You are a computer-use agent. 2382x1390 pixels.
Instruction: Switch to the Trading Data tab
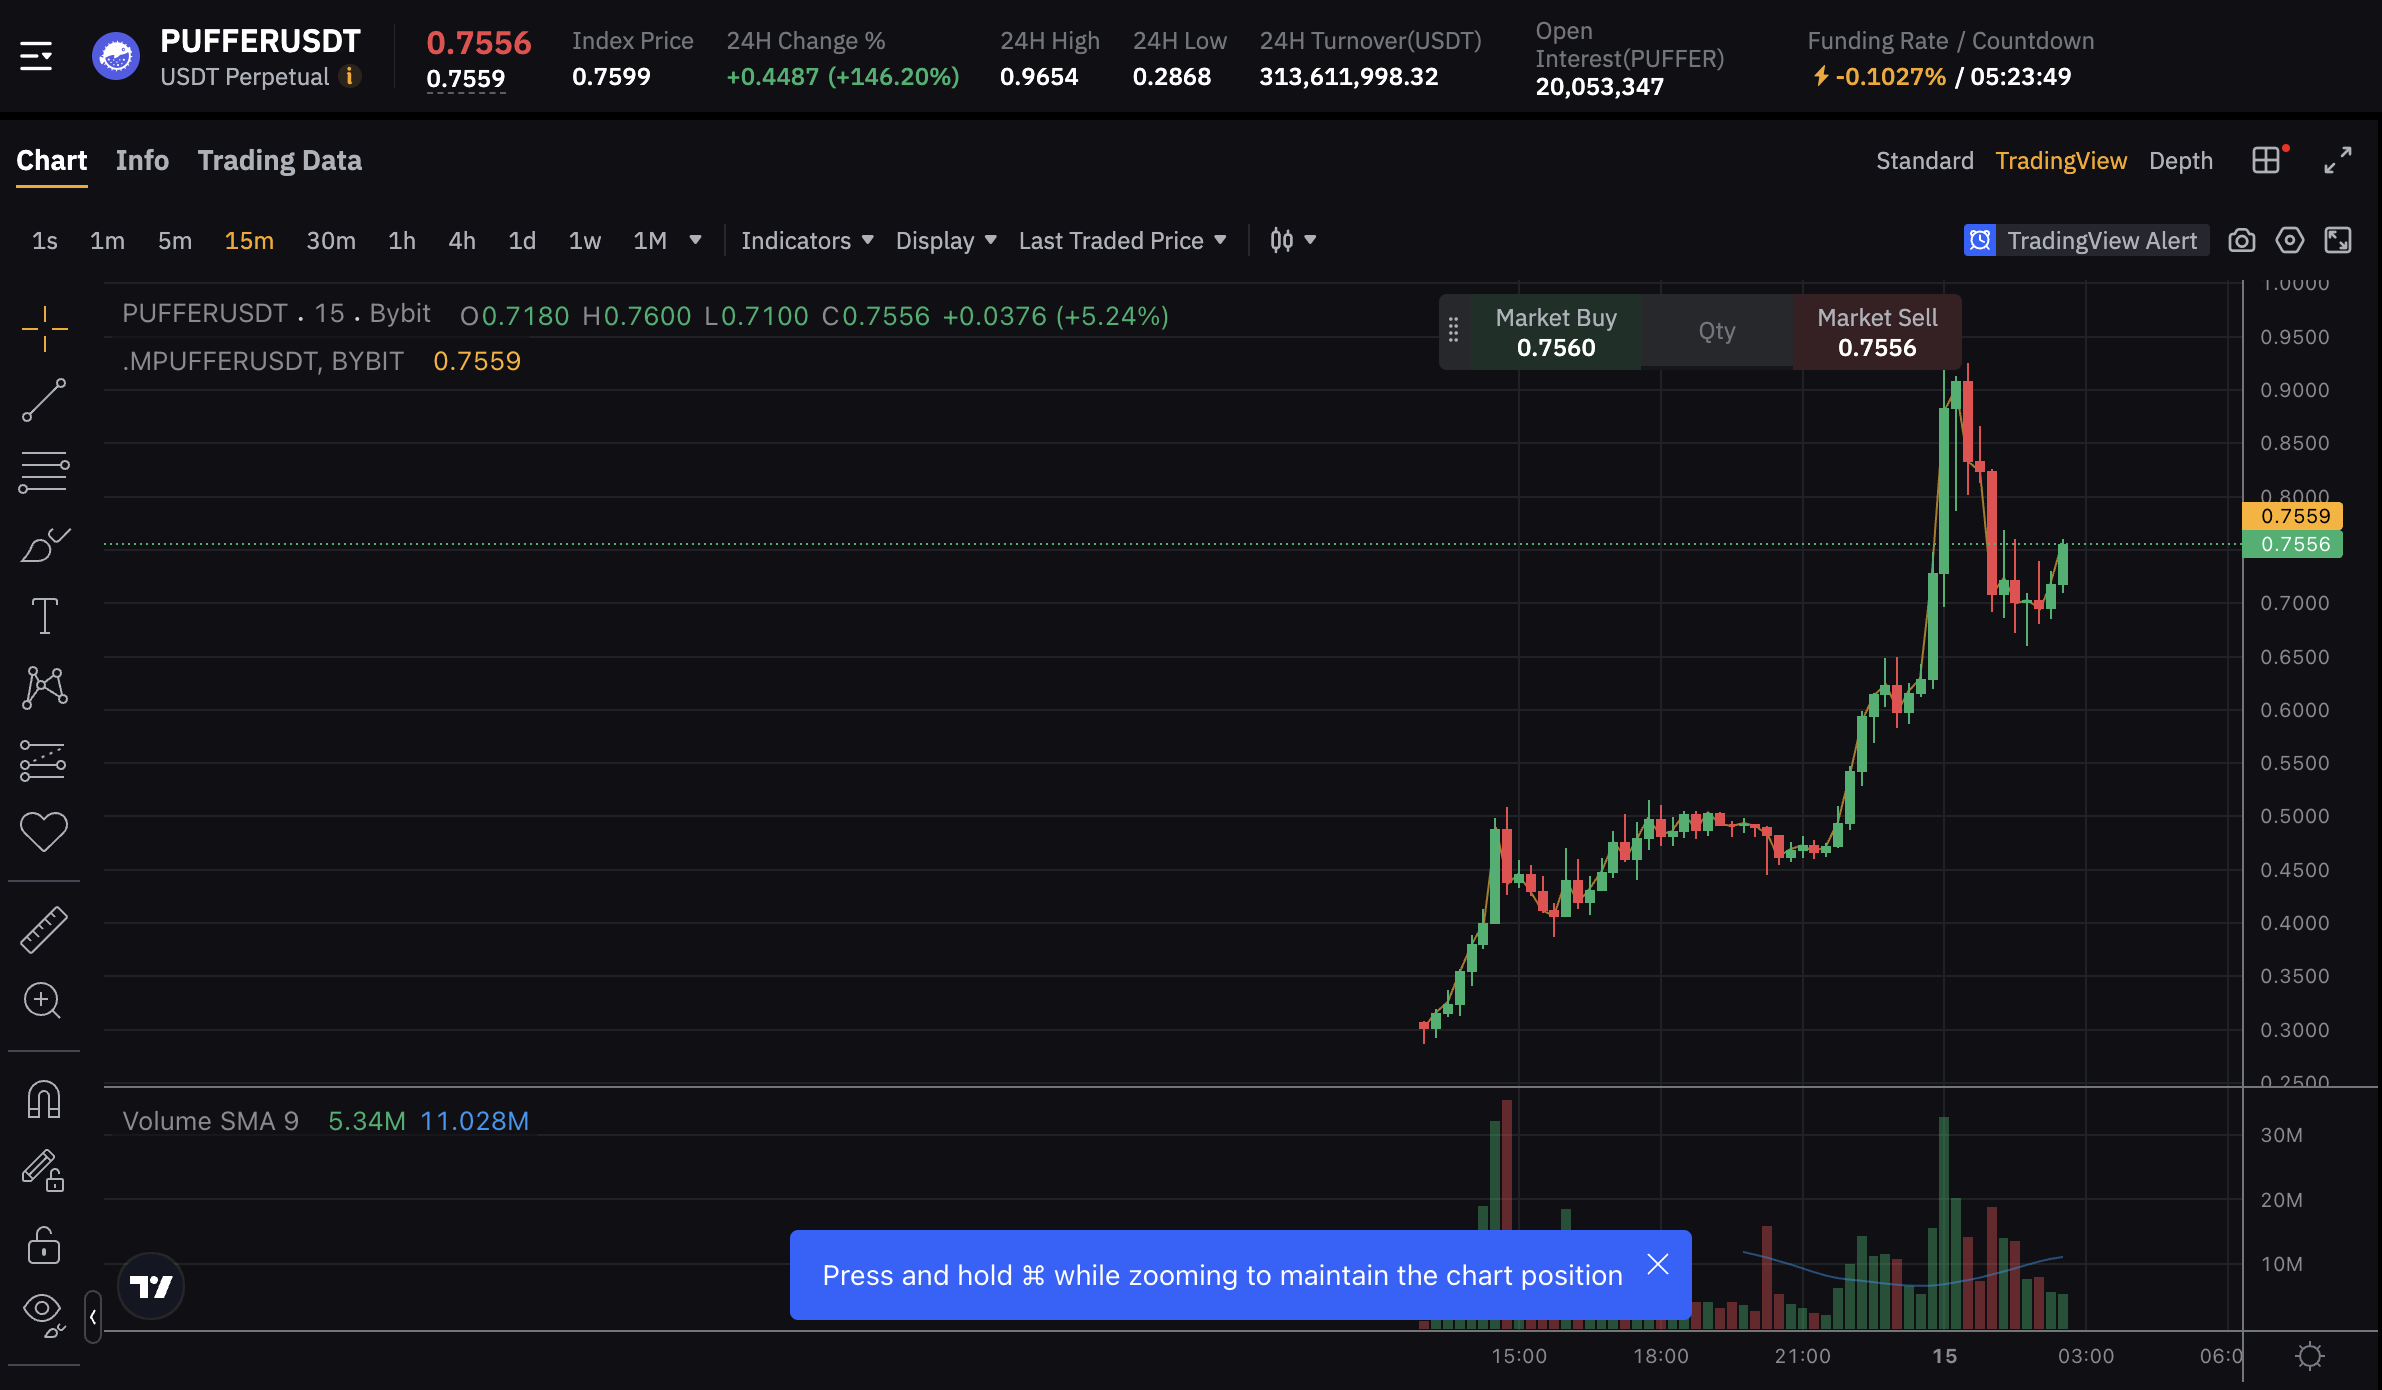click(x=279, y=161)
